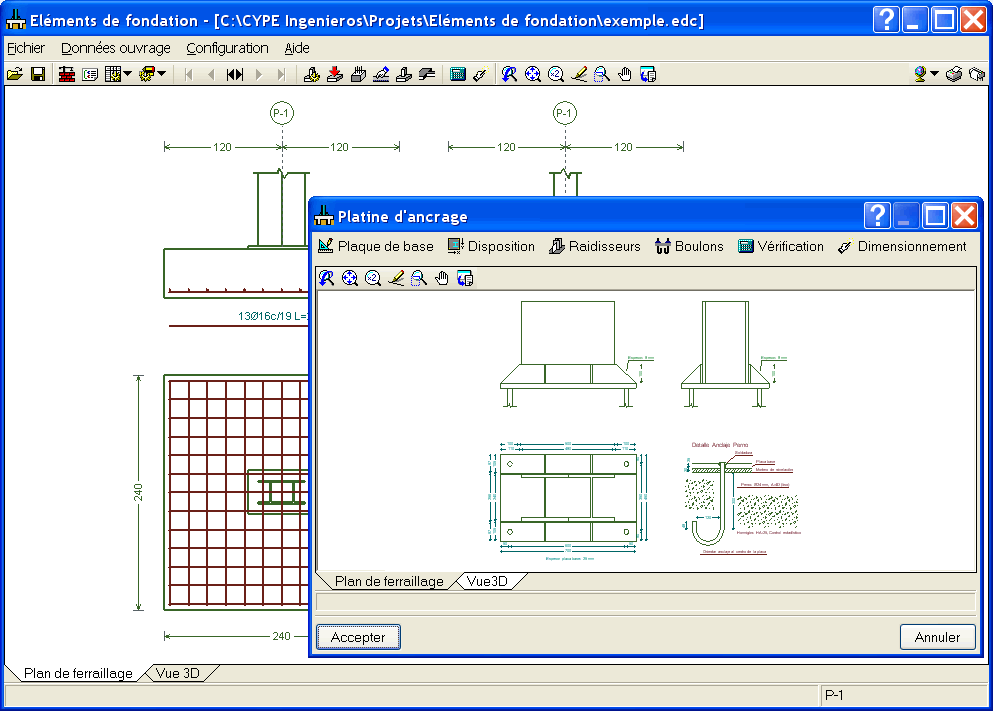Select the main window's Plan de ferraillage tab

pyautogui.click(x=78, y=673)
